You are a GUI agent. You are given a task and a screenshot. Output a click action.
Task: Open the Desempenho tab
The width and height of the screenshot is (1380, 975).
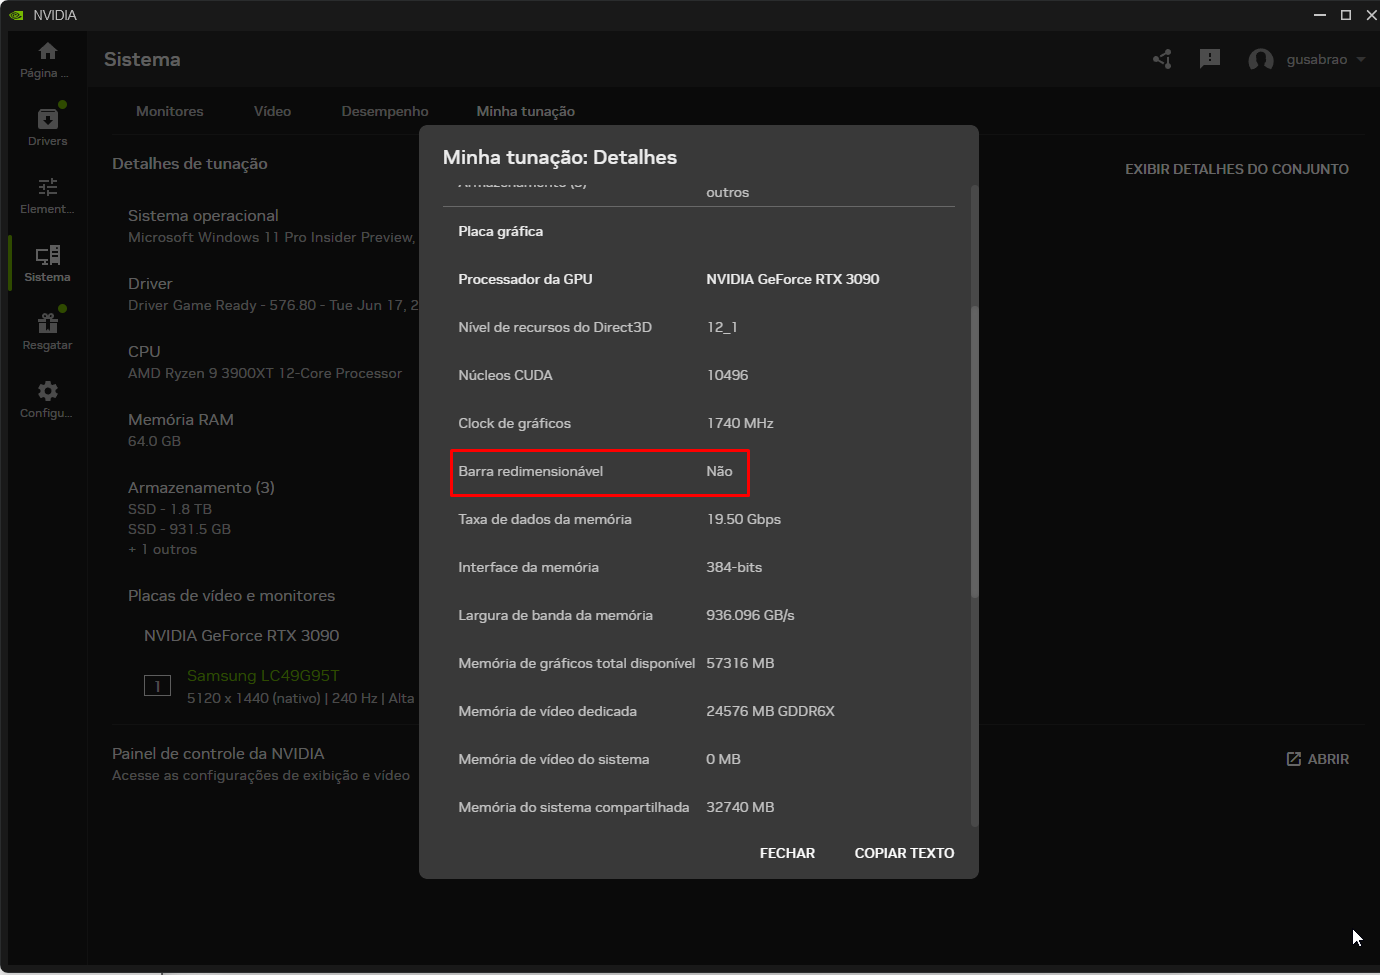(x=385, y=111)
